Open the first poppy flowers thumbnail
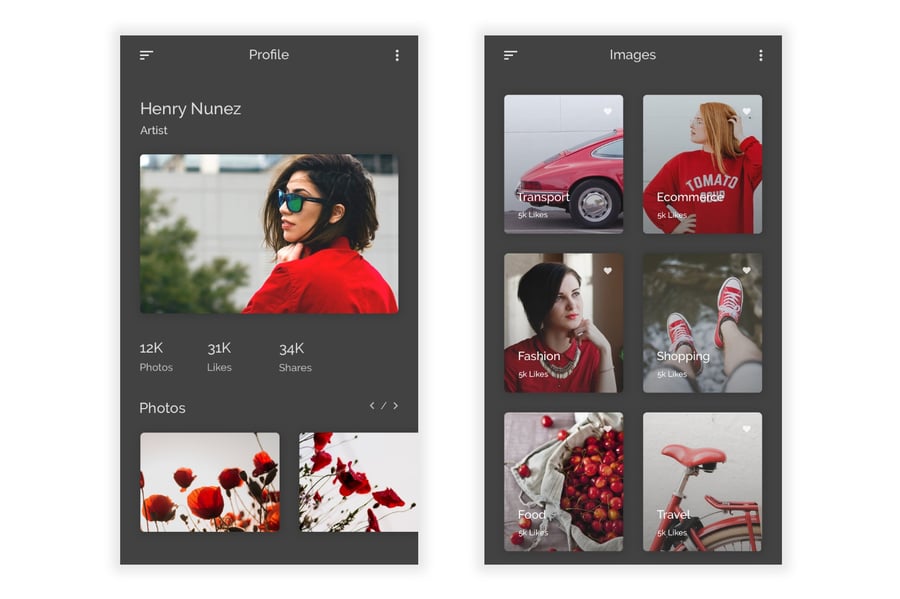Screen dimensions: 900x599 pyautogui.click(x=210, y=482)
